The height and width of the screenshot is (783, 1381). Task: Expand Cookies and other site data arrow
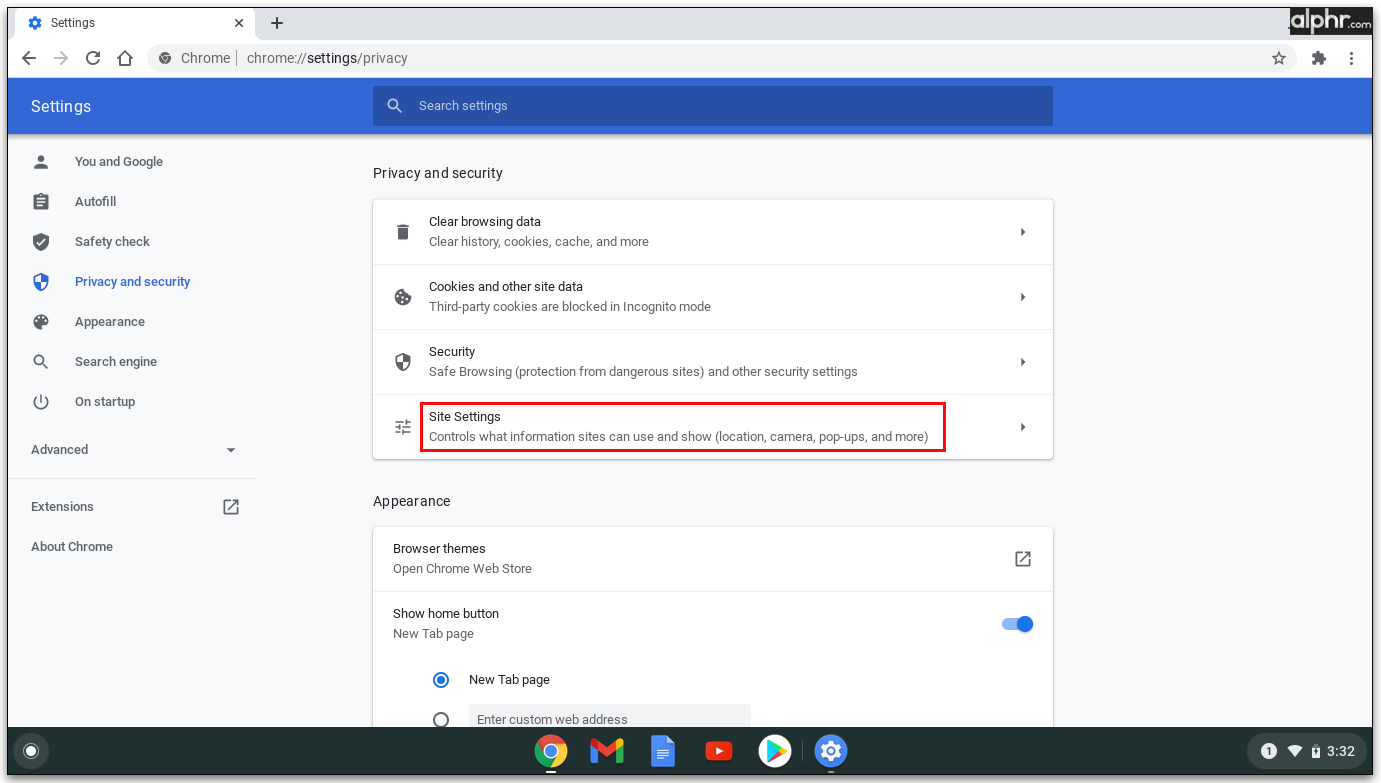point(1023,297)
